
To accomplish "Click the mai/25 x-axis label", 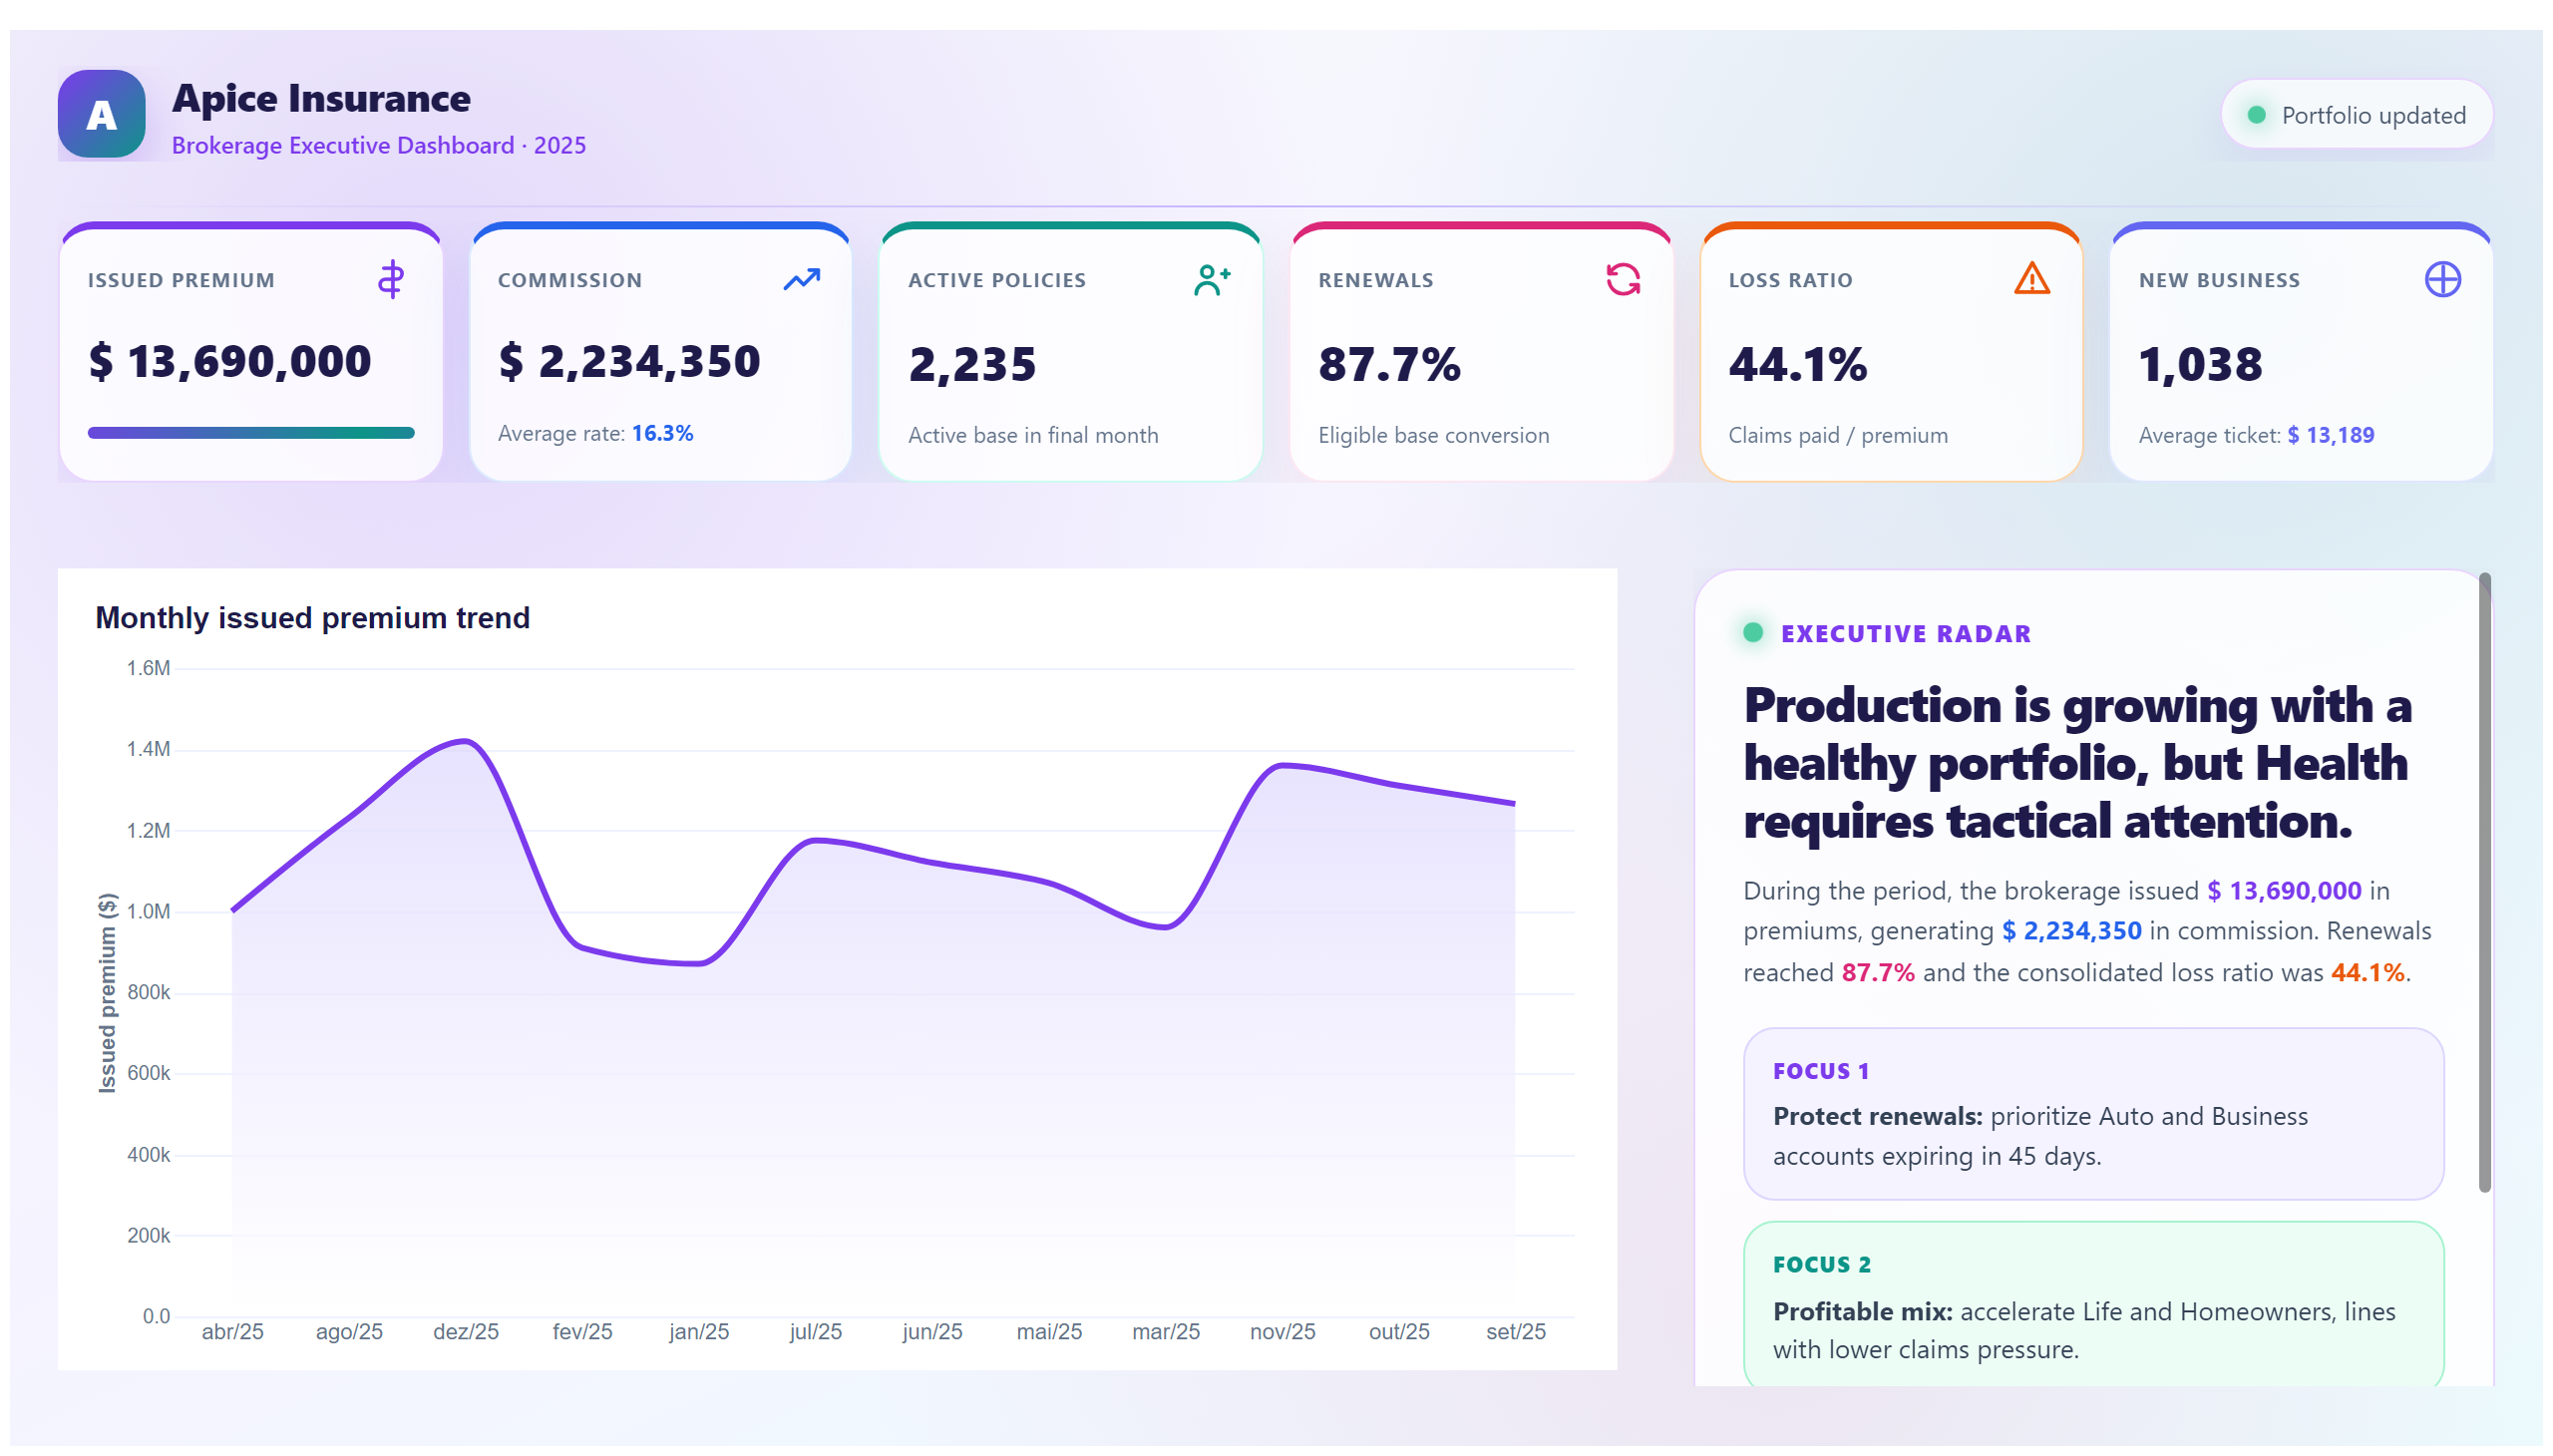I will coord(1049,1331).
